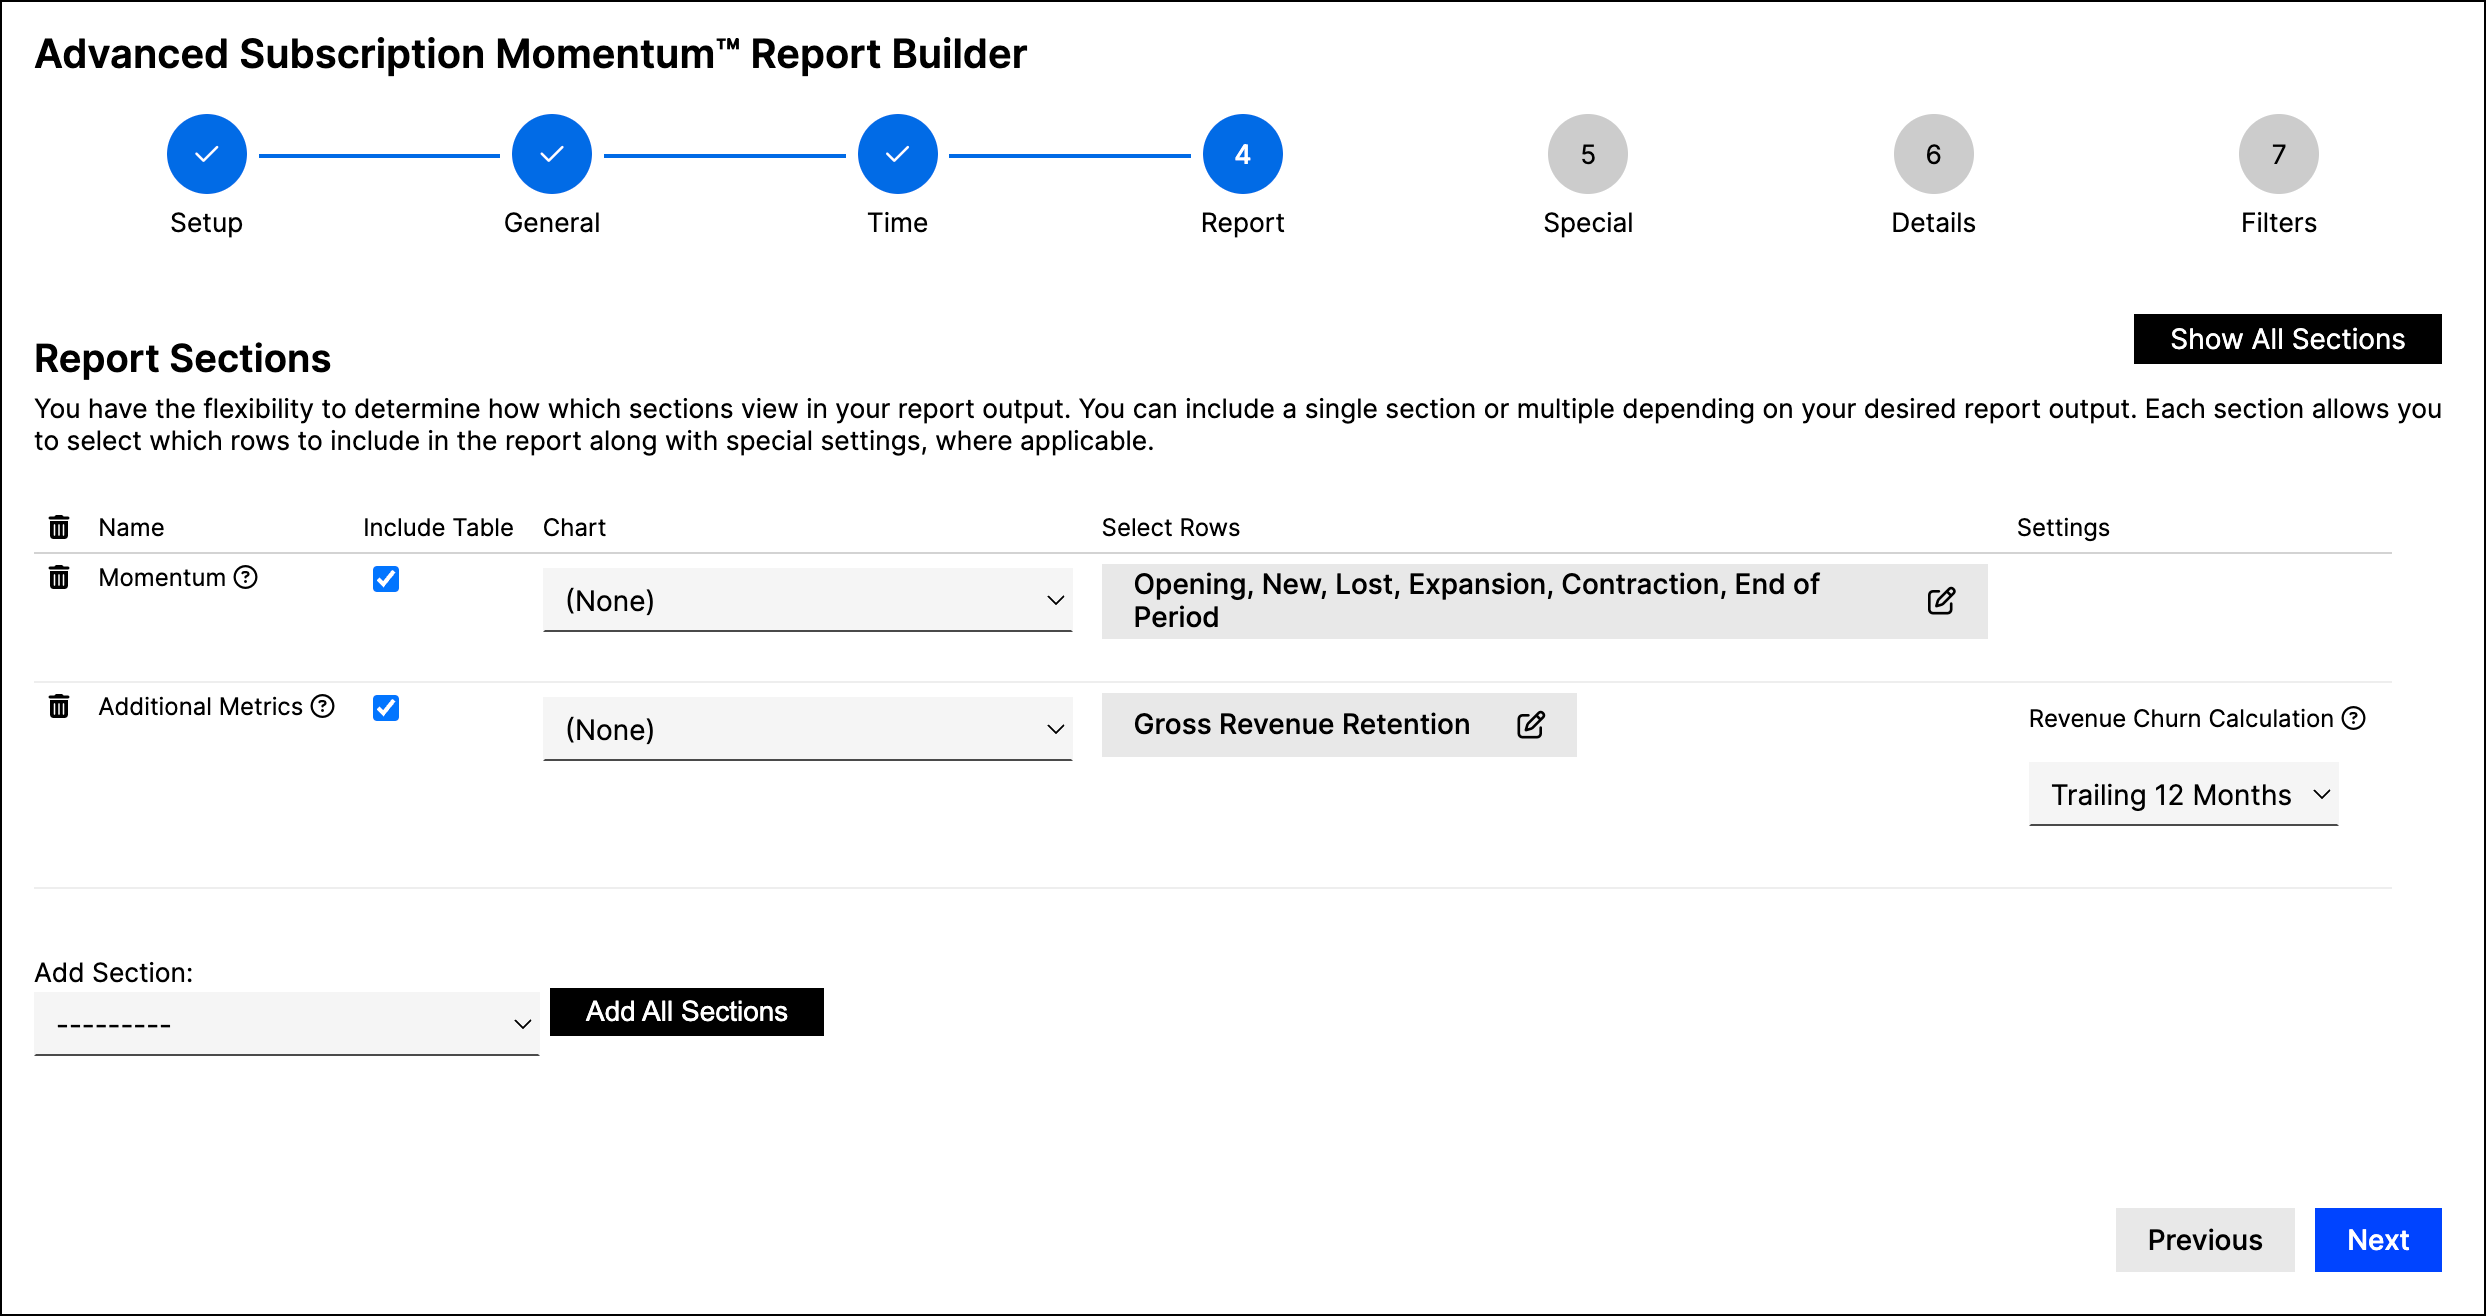Delete the Additional Metrics section with its trash icon

click(x=59, y=706)
